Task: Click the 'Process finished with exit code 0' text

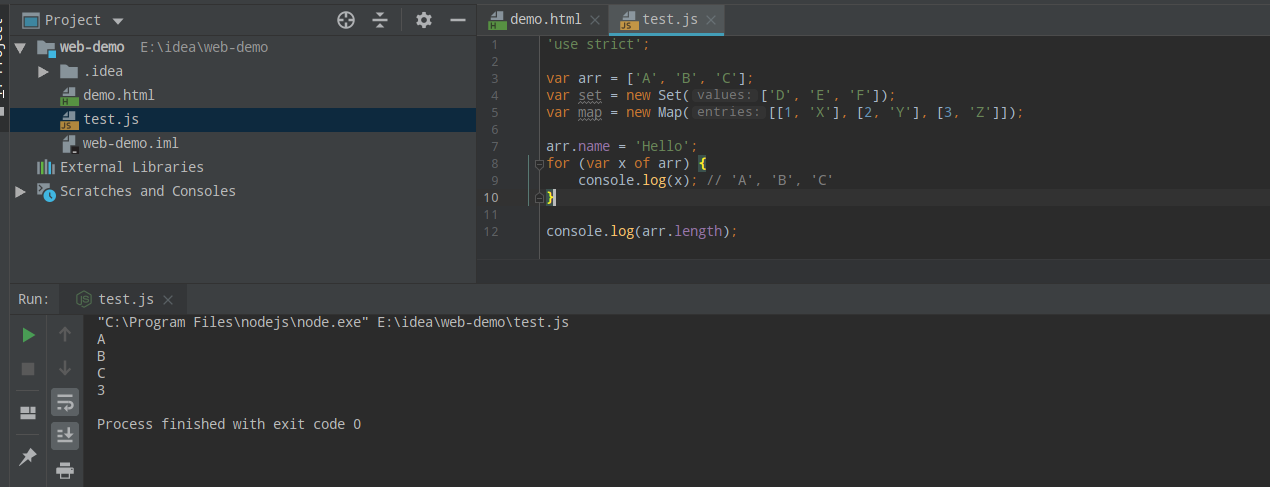Action: [x=229, y=424]
